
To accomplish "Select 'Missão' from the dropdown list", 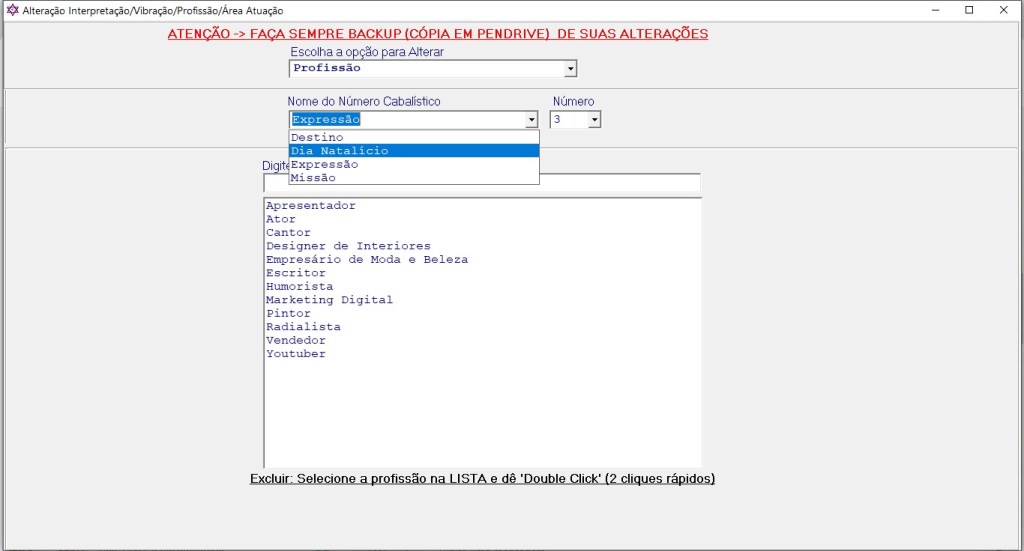I will [313, 178].
